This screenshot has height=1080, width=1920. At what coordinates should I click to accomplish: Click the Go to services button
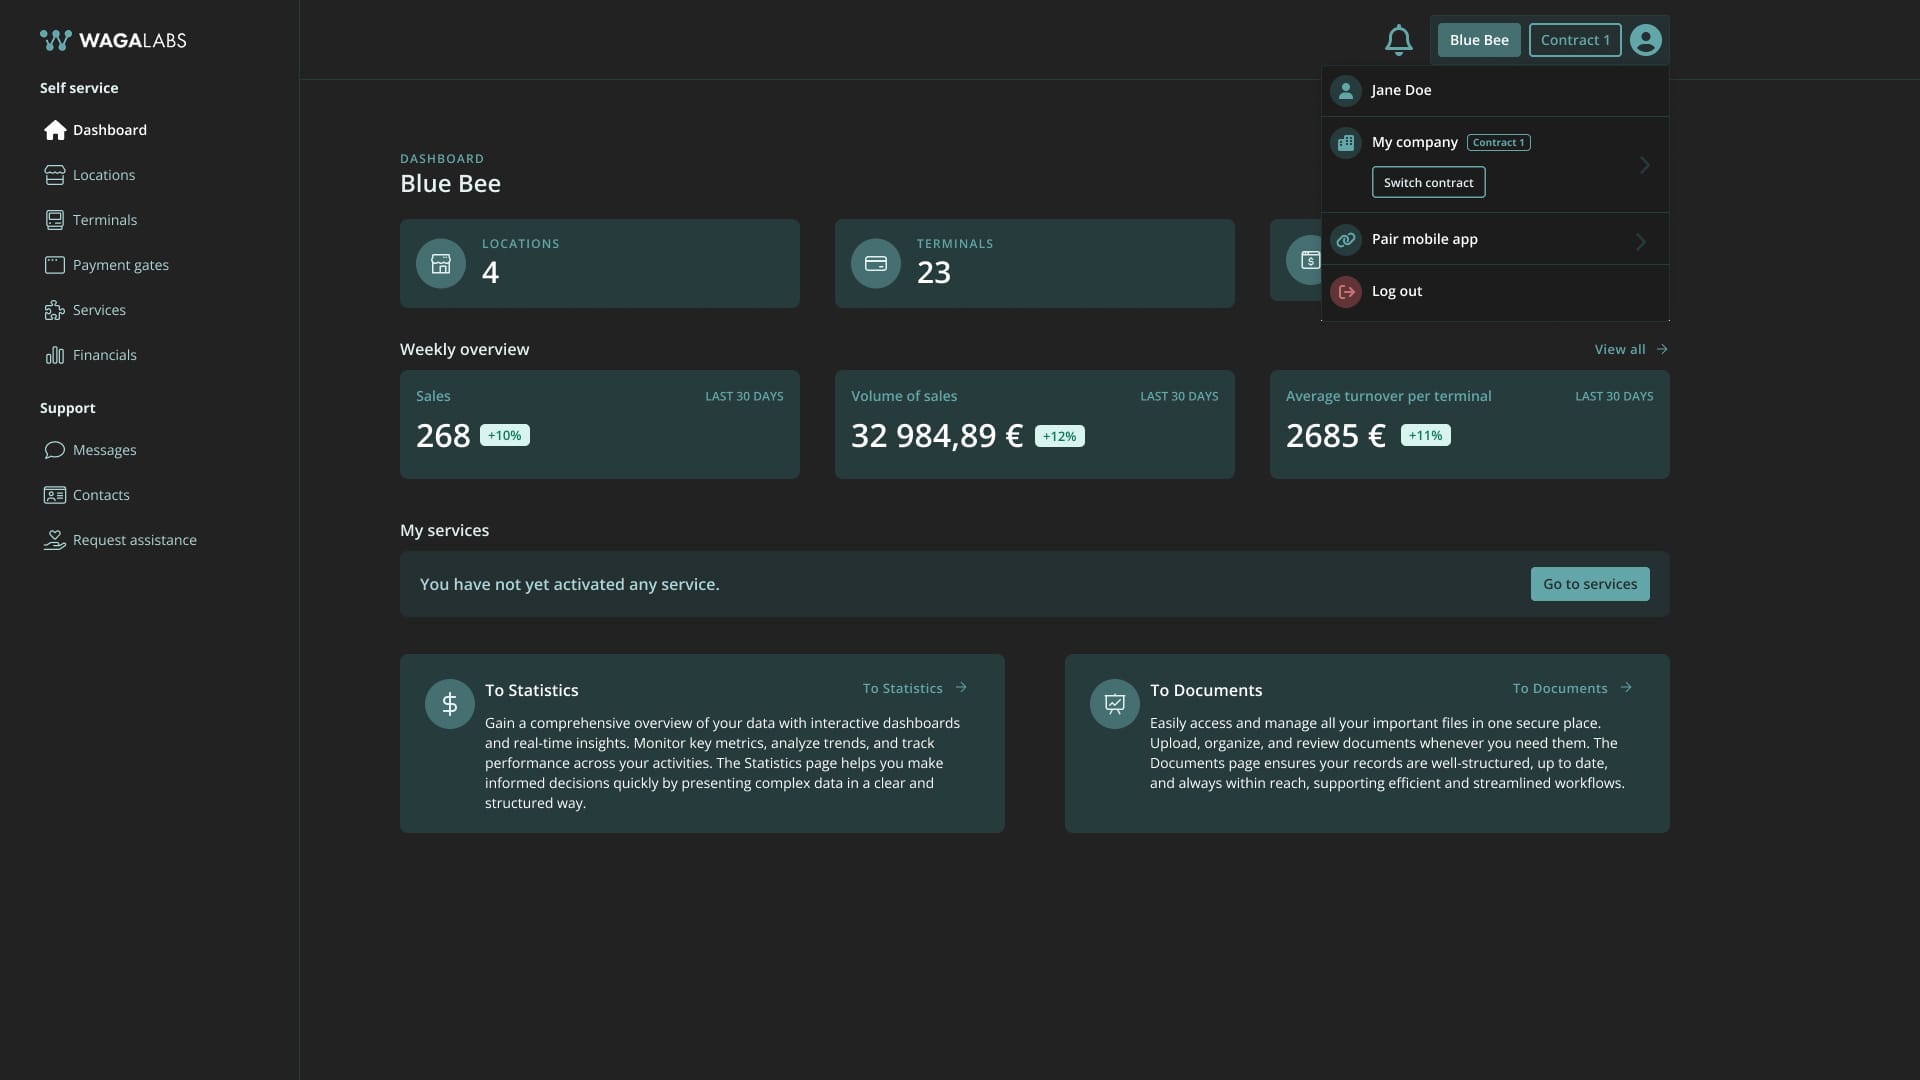(1589, 584)
